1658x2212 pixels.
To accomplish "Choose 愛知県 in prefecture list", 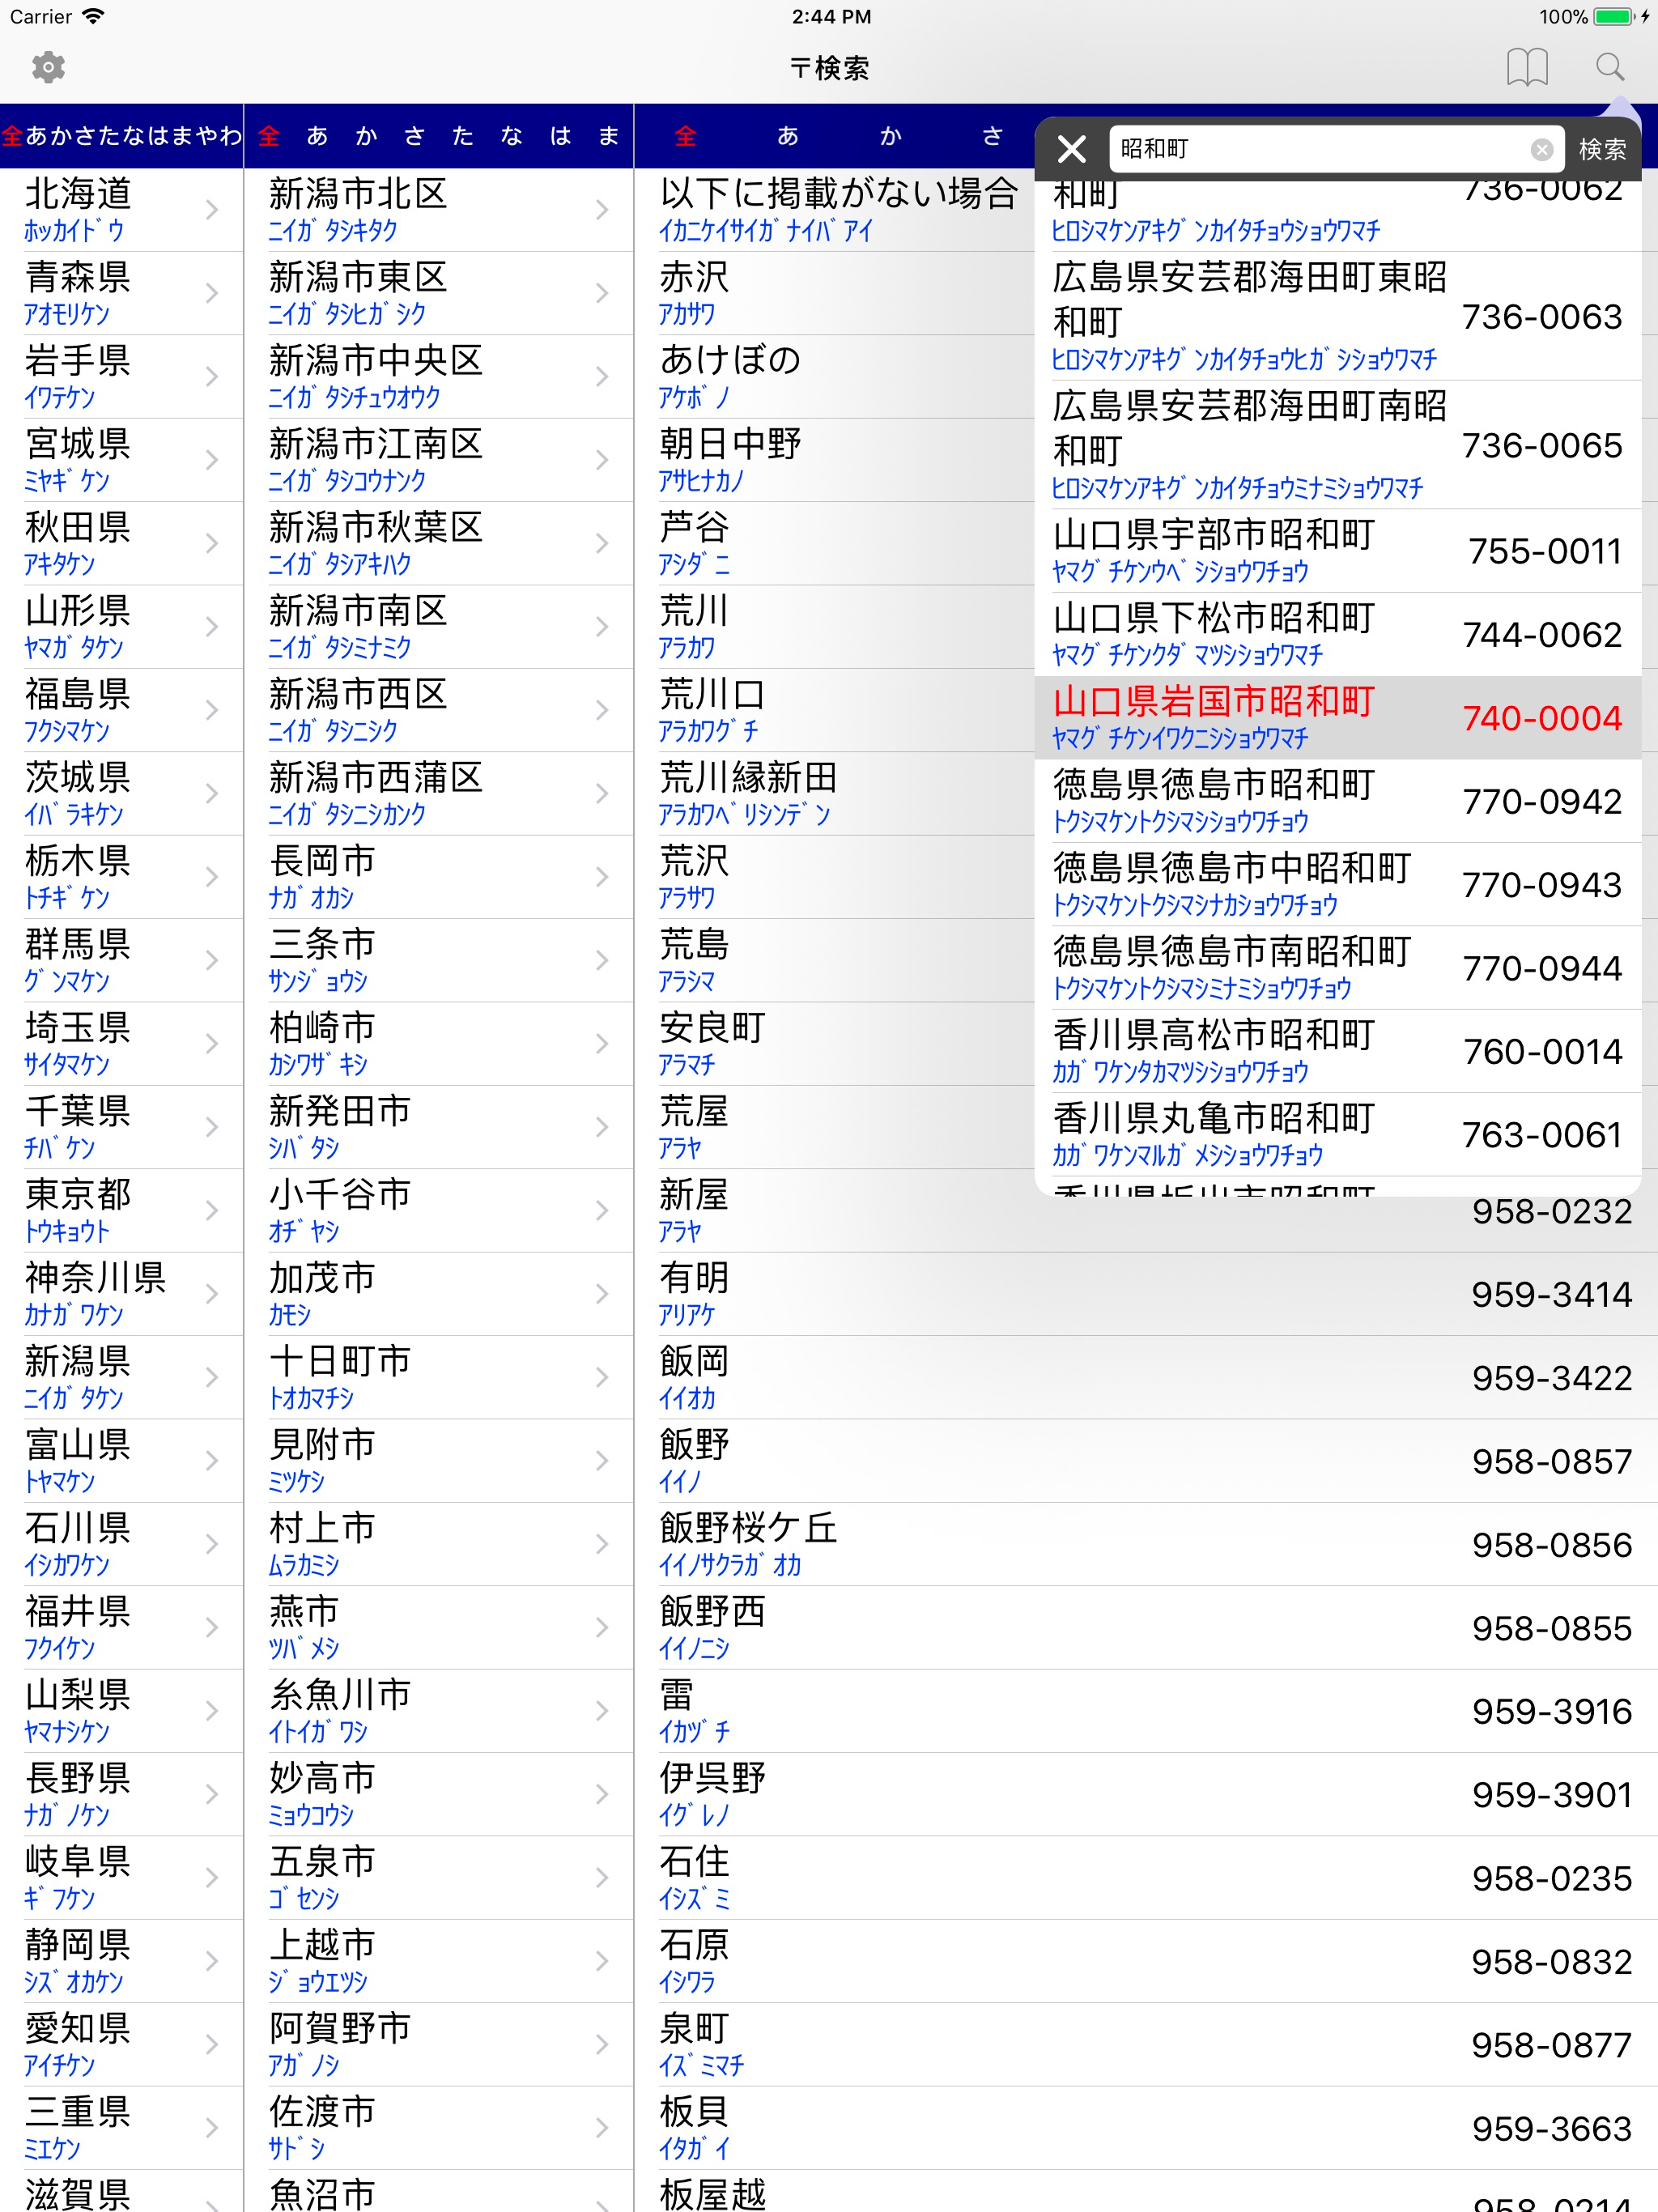I will (121, 2044).
